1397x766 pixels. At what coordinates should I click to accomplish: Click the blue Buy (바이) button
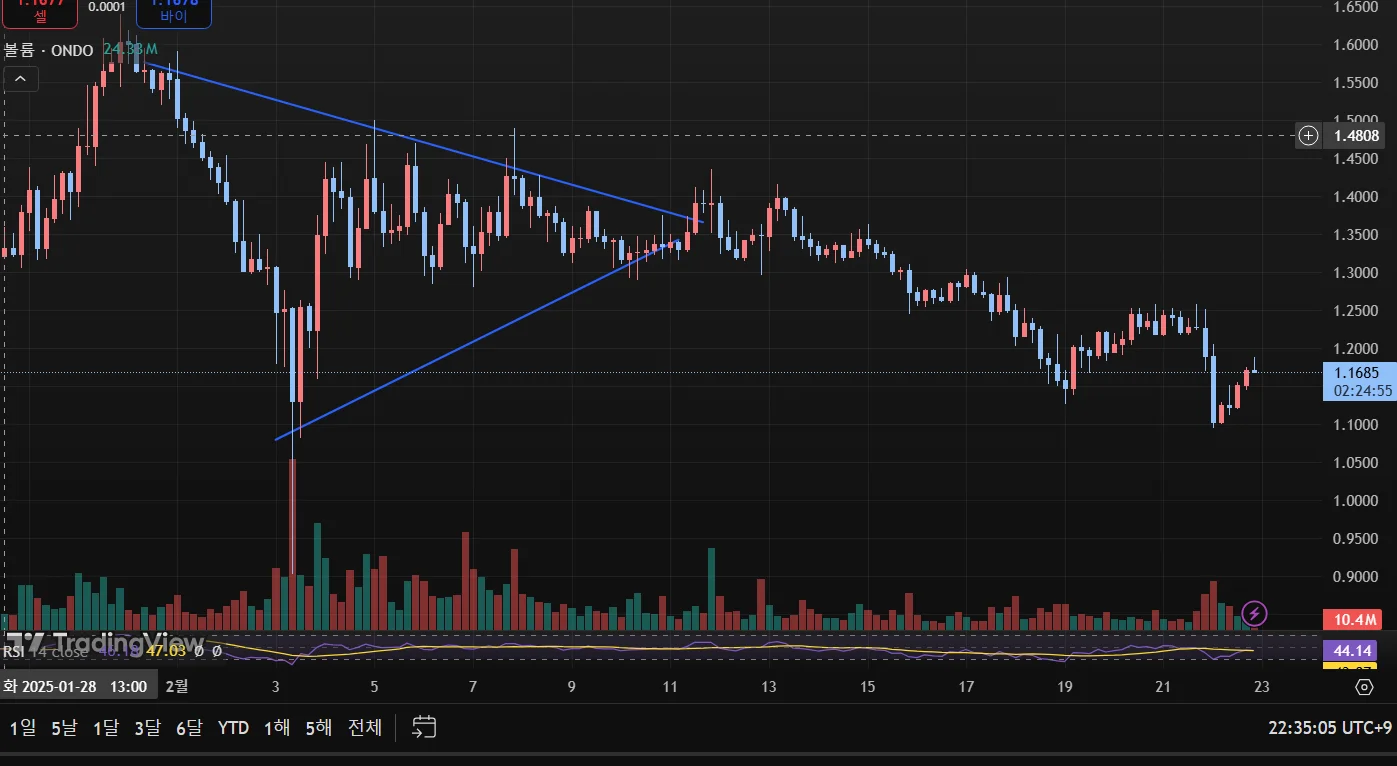(x=174, y=12)
